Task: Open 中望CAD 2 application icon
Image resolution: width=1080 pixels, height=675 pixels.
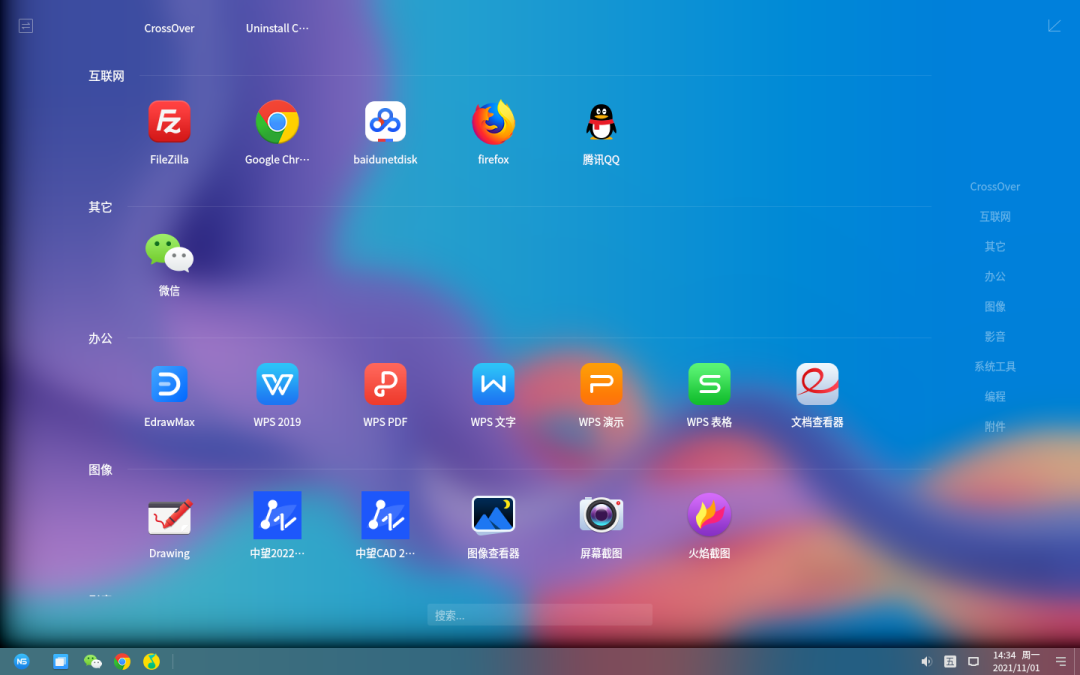Action: click(x=385, y=515)
